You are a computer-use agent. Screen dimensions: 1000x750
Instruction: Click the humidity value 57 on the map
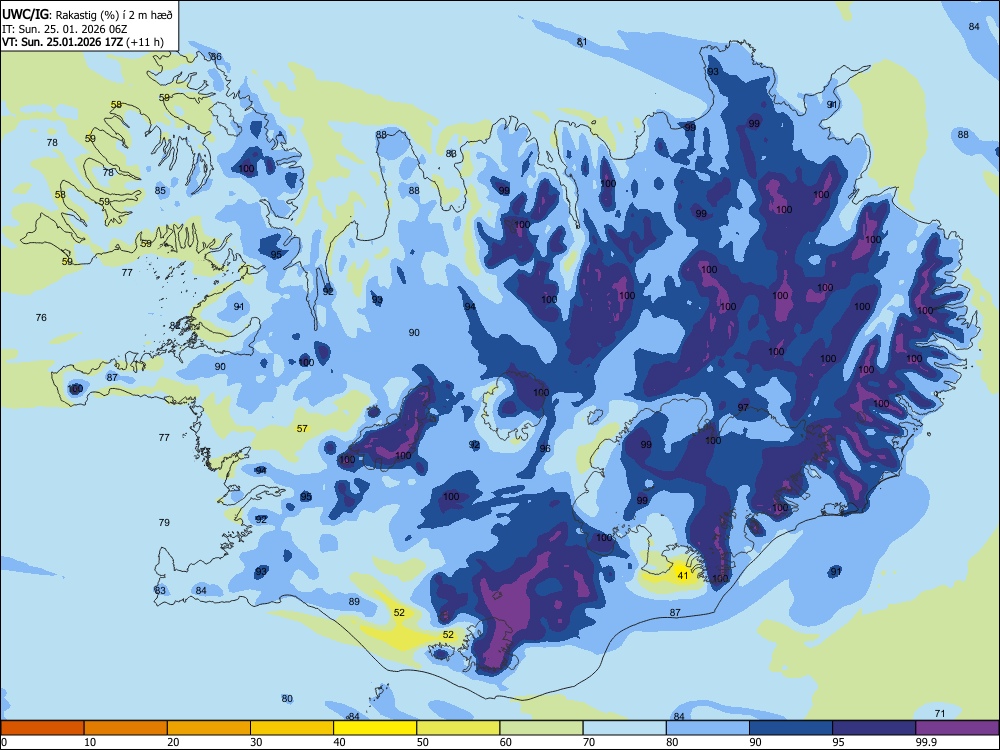point(302,429)
